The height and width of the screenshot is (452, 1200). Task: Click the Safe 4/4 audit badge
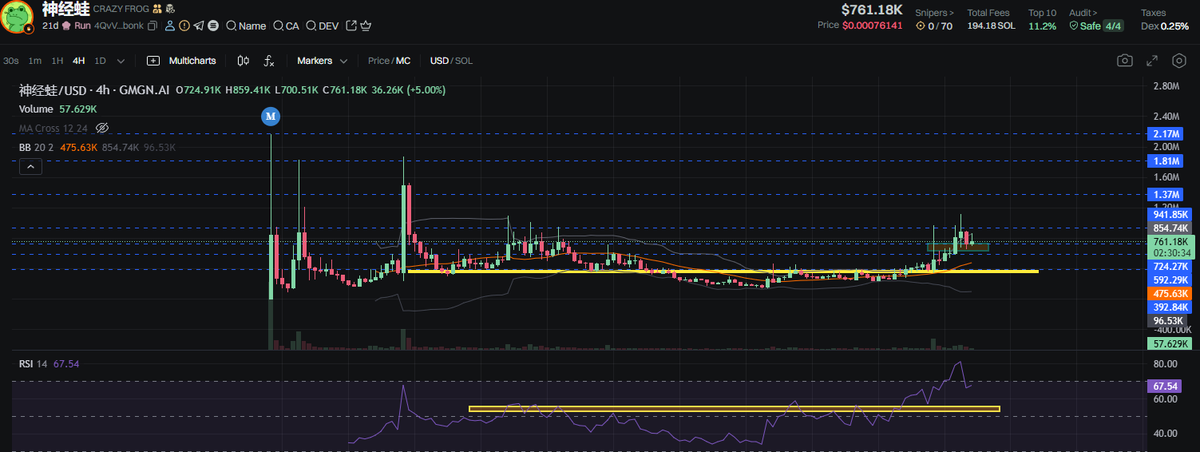tap(1096, 25)
